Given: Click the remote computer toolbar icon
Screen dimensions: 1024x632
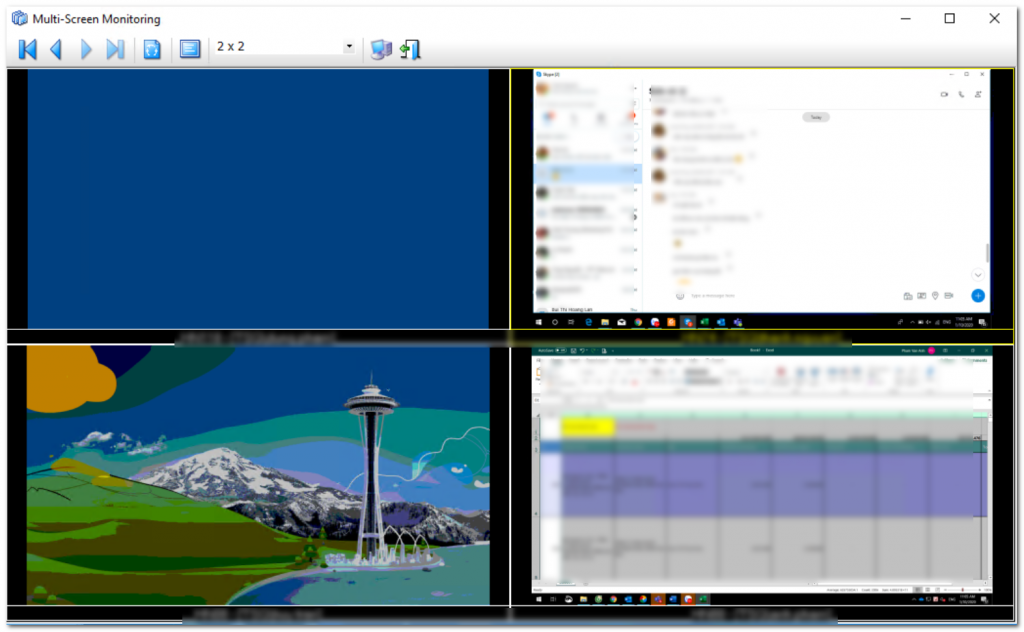Looking at the screenshot, I should pos(381,50).
